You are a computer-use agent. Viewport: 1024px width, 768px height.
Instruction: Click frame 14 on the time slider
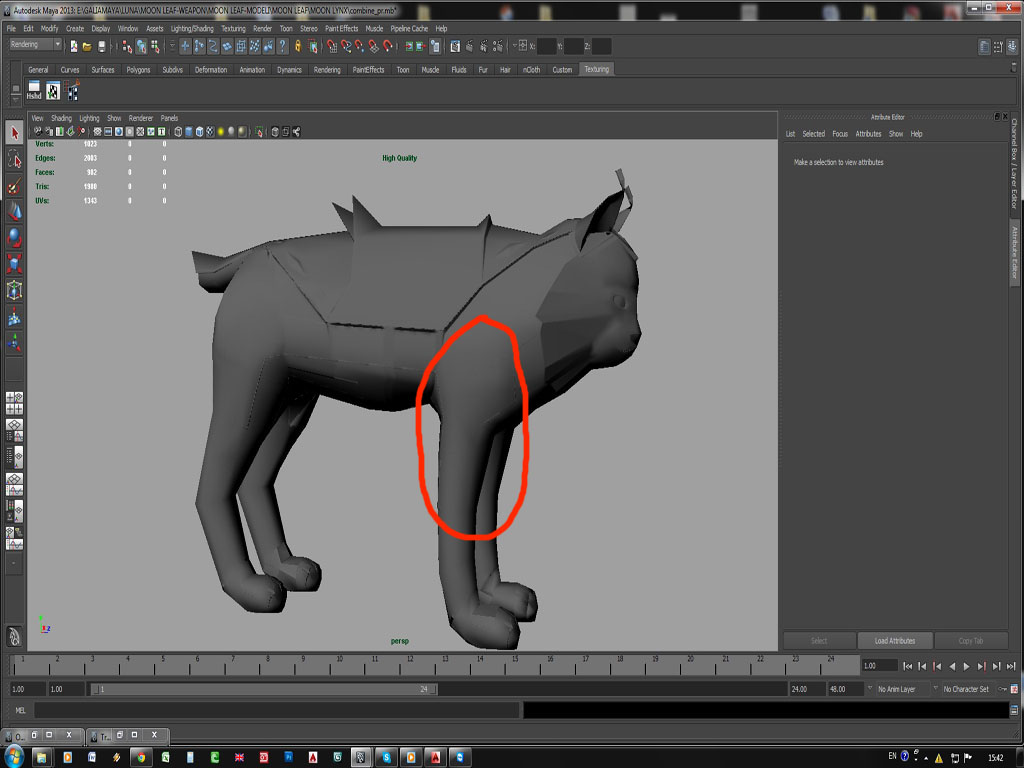pos(481,662)
